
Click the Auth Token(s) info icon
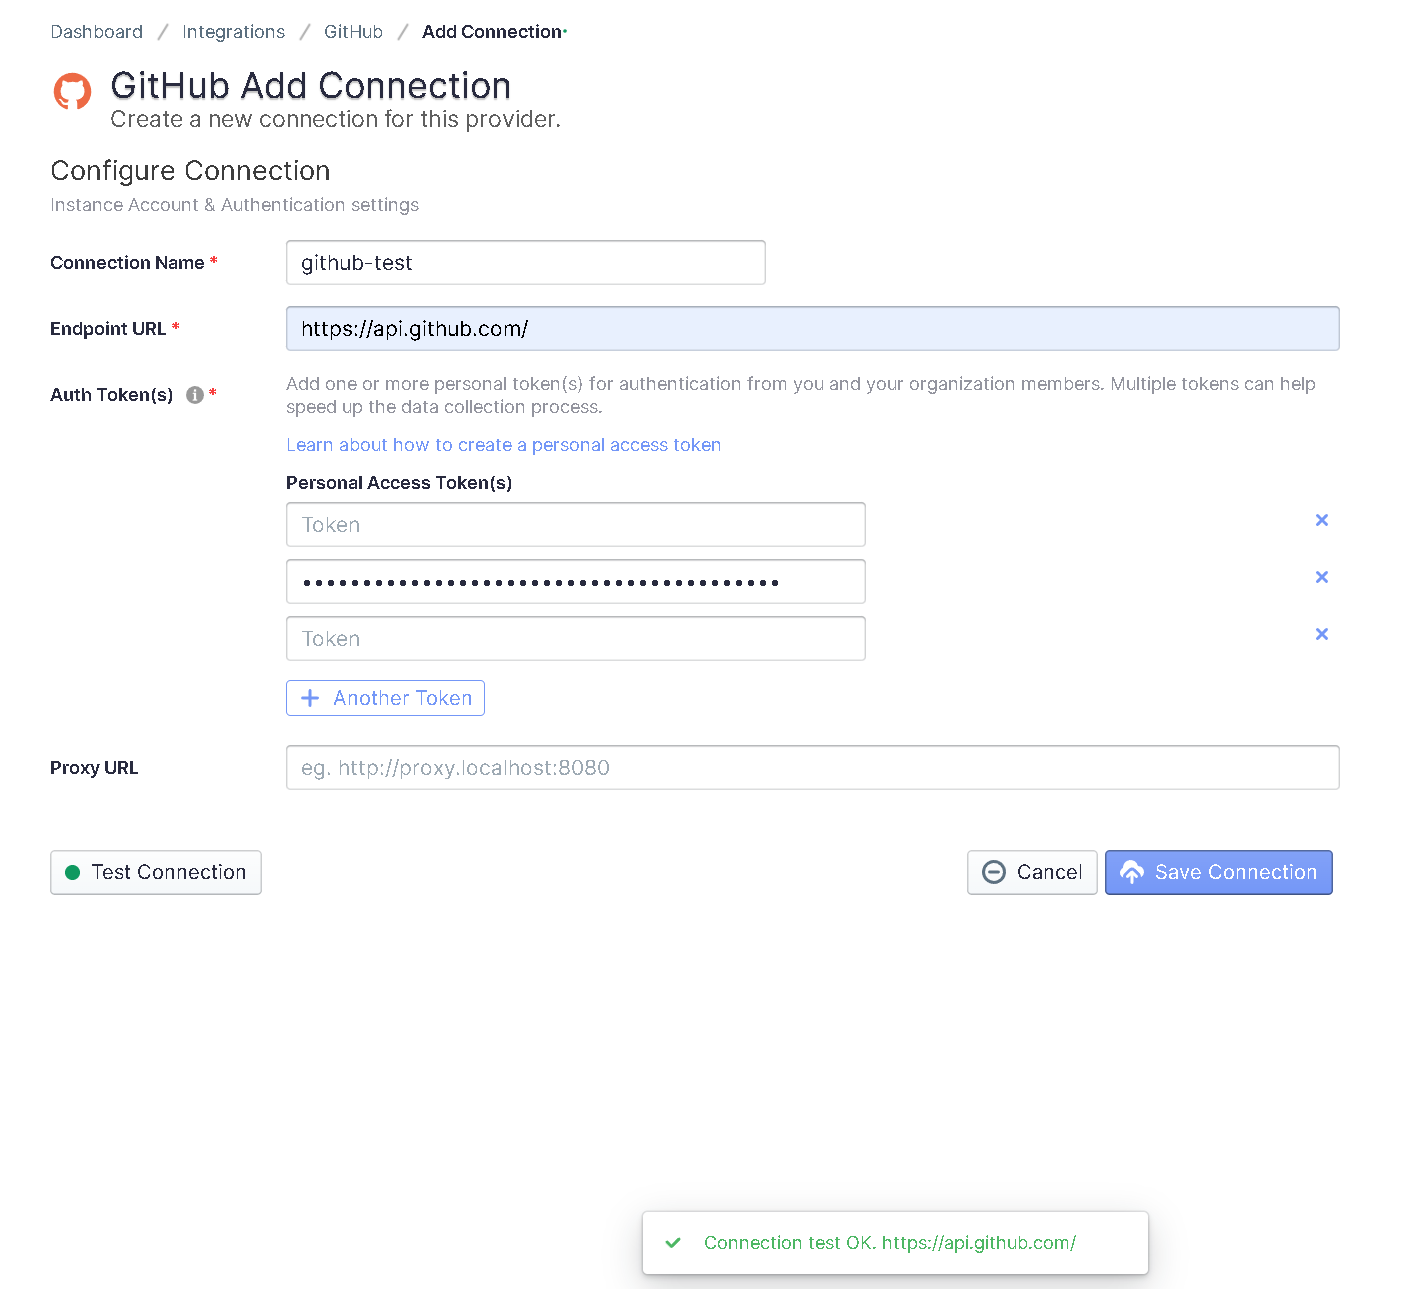coord(195,395)
